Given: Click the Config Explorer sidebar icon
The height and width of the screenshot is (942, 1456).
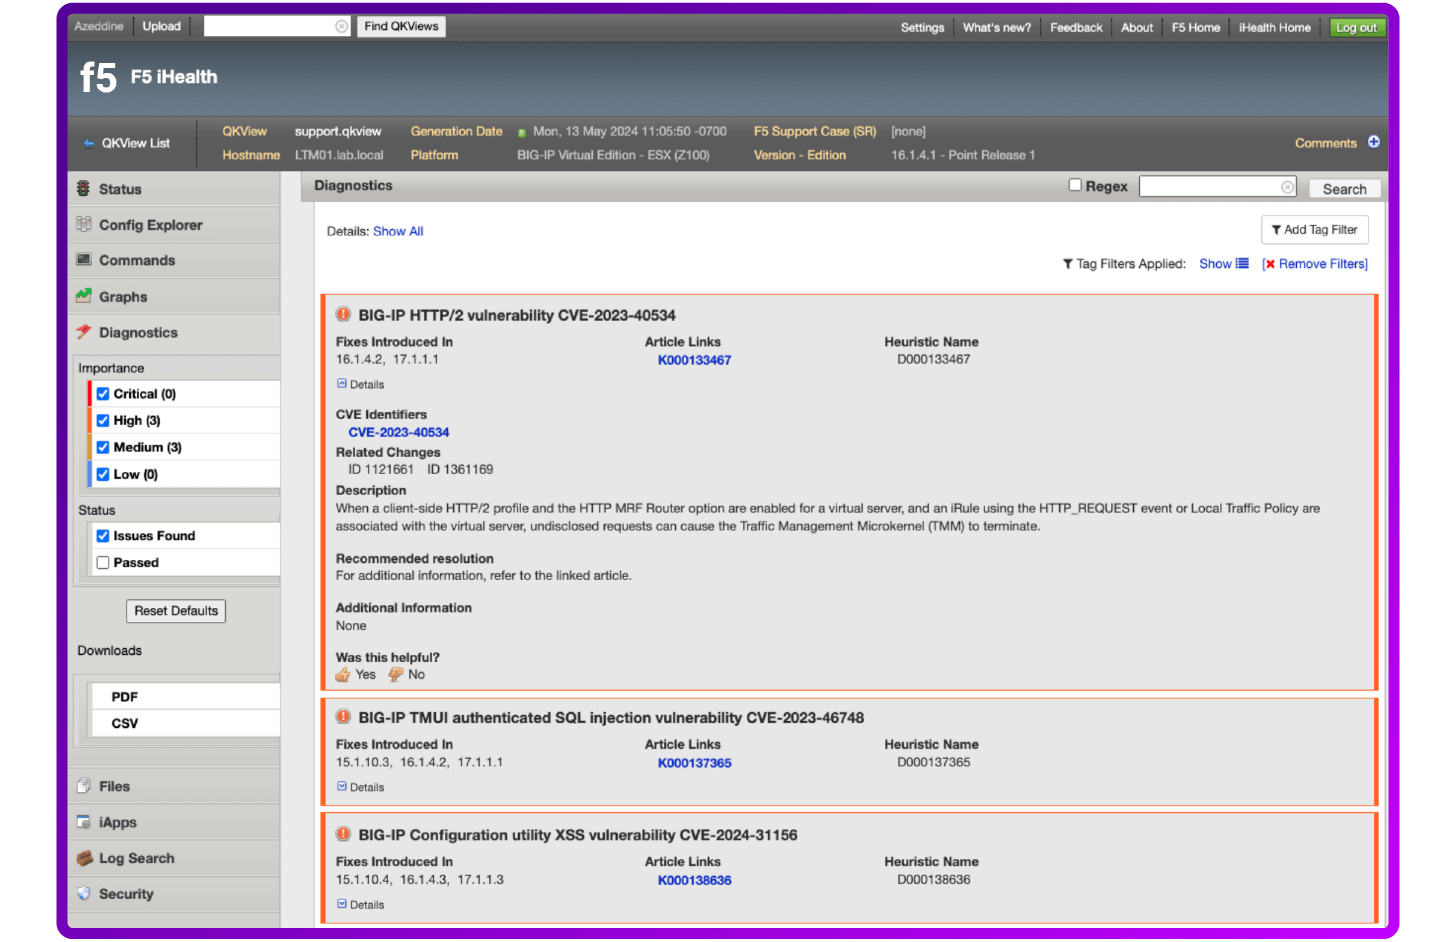Looking at the screenshot, I should (84, 225).
